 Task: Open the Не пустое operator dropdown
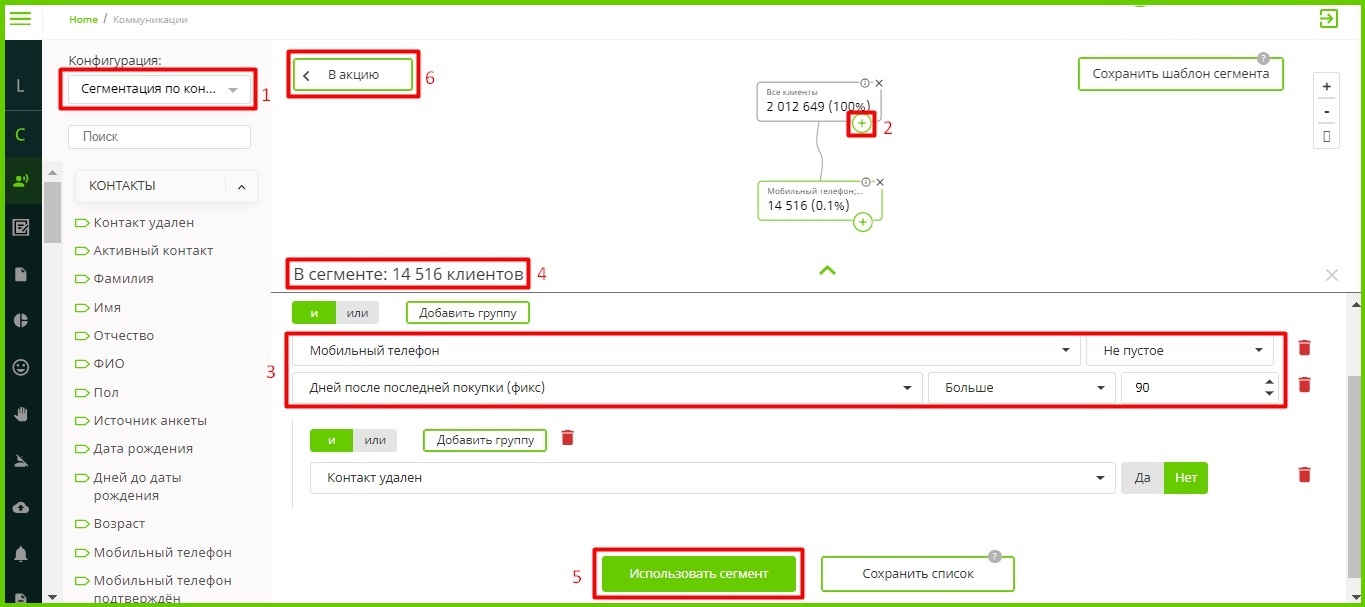coord(1179,351)
